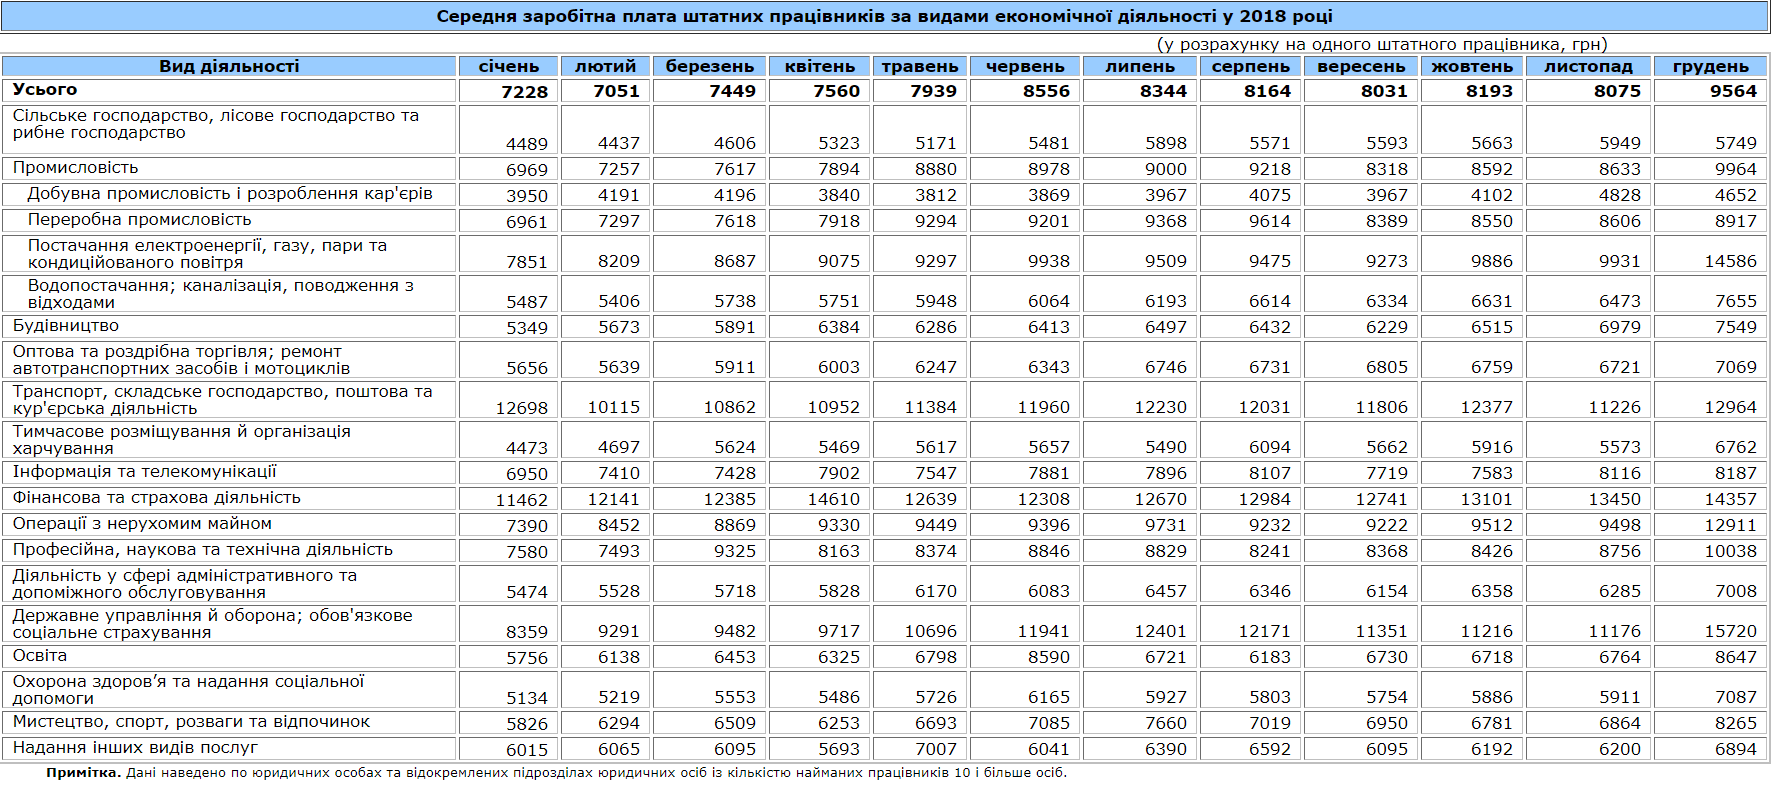Select the 'Будівництво' row label
Viewport: 1773px width, 792px height.
[65, 326]
